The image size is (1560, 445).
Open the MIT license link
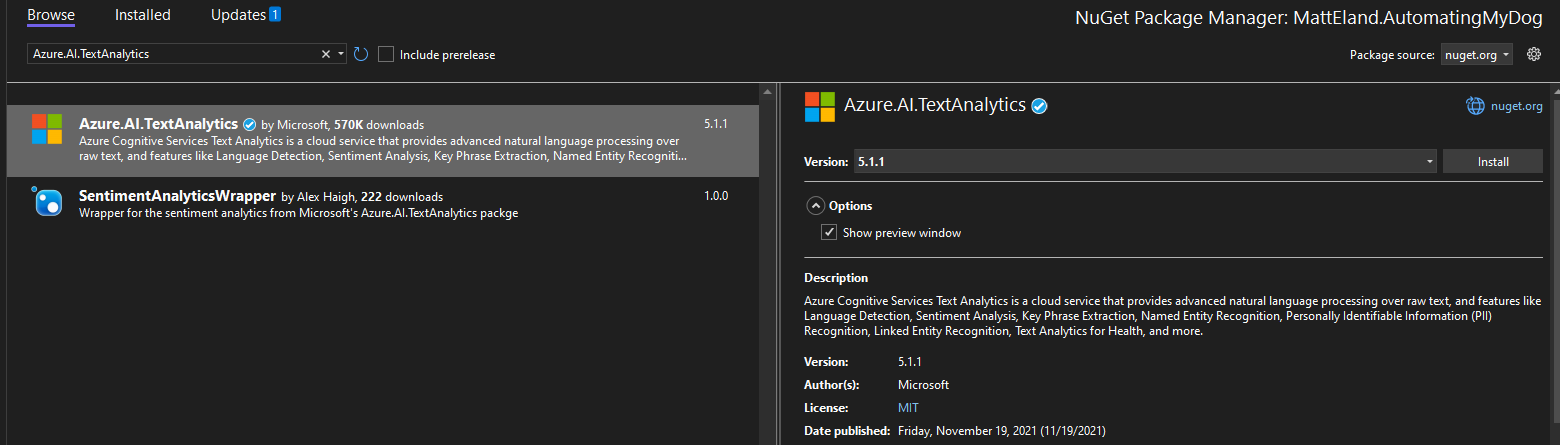908,408
